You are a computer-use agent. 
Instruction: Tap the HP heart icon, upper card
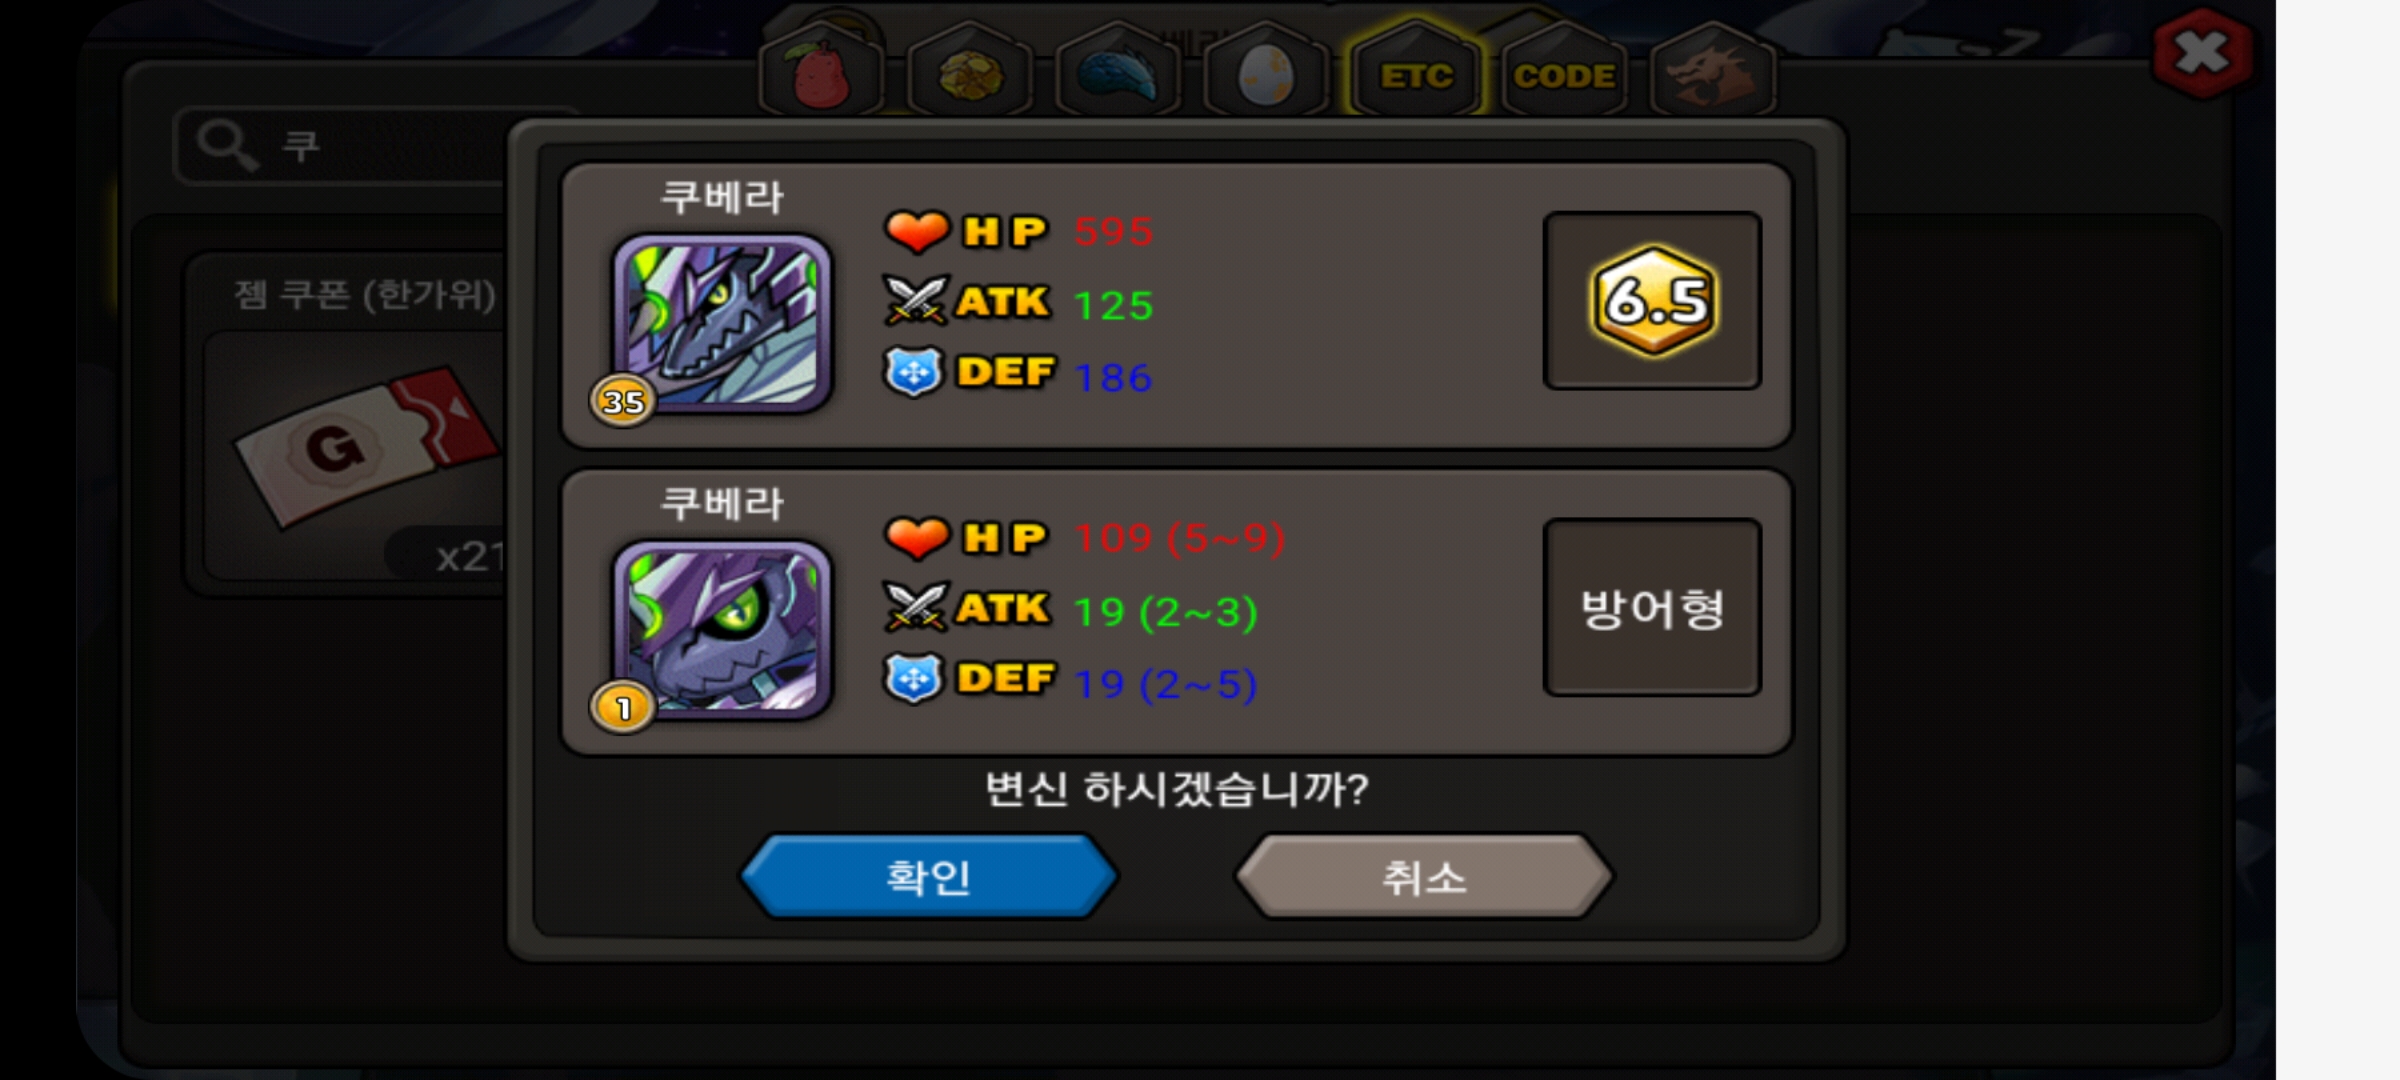coord(916,231)
